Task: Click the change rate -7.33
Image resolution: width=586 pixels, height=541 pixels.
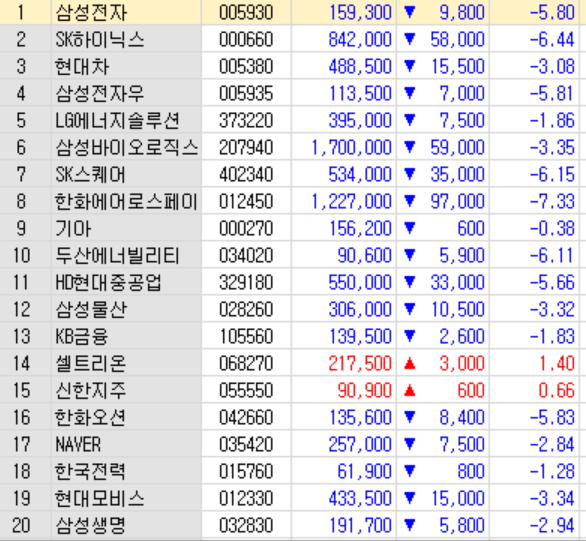Action: pyautogui.click(x=552, y=201)
